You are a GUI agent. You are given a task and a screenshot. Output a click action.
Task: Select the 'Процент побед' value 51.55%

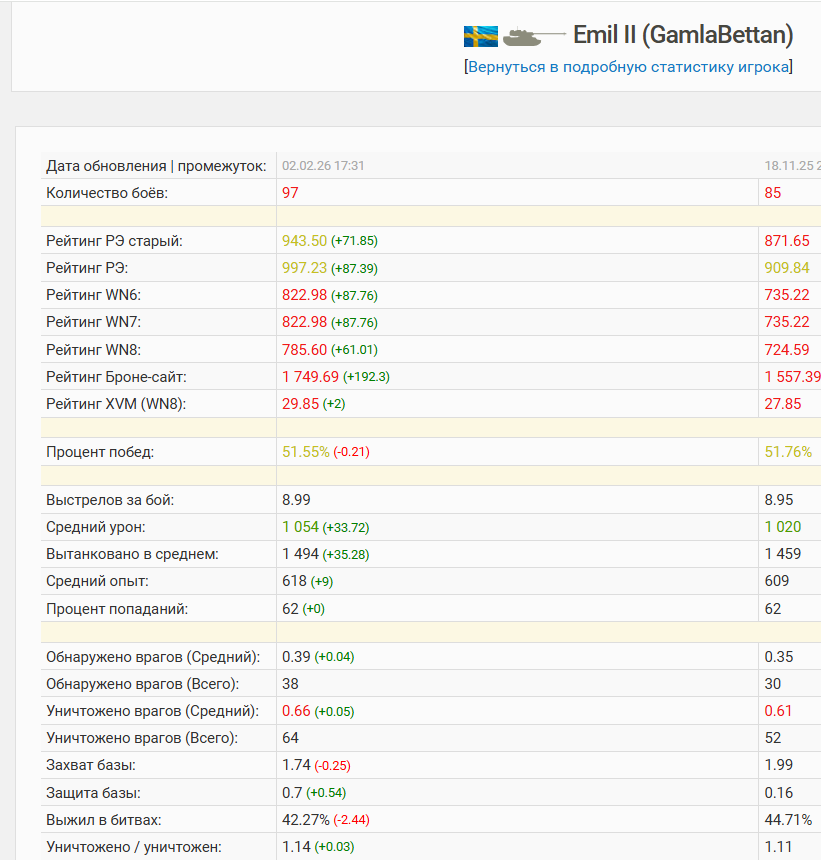(305, 452)
